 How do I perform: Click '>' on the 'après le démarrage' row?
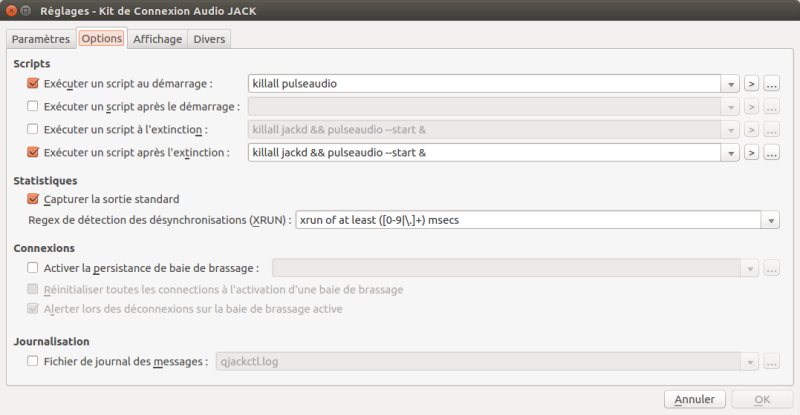point(751,107)
